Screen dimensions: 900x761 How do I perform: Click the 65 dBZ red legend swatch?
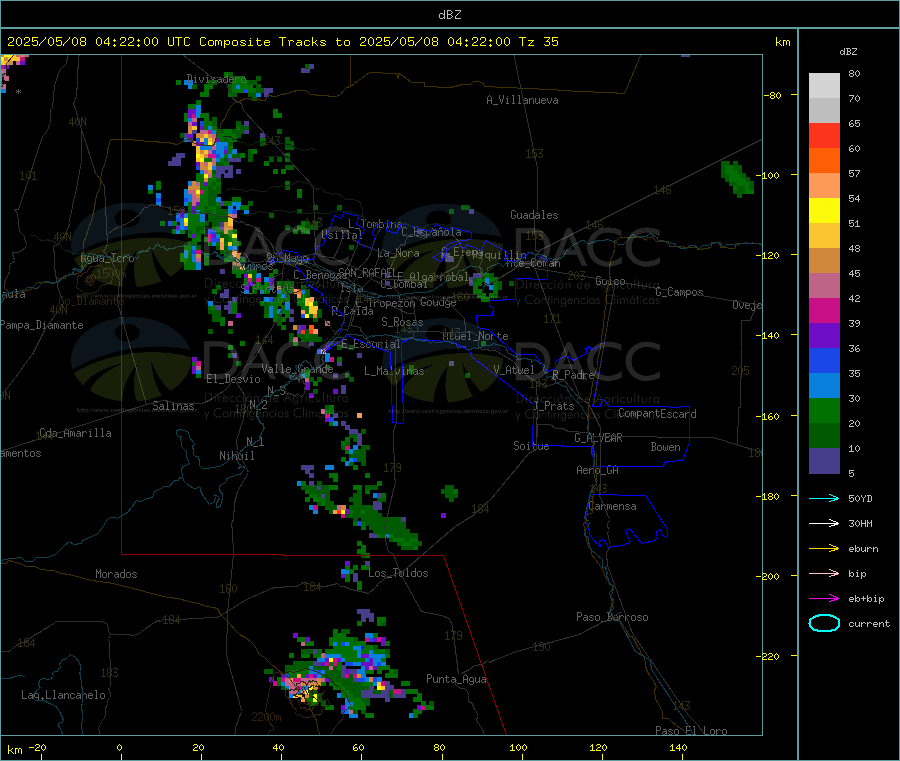824,135
